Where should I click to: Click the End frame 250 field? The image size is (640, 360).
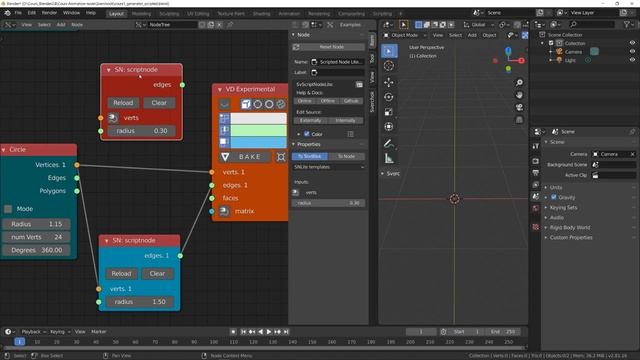[503, 332]
